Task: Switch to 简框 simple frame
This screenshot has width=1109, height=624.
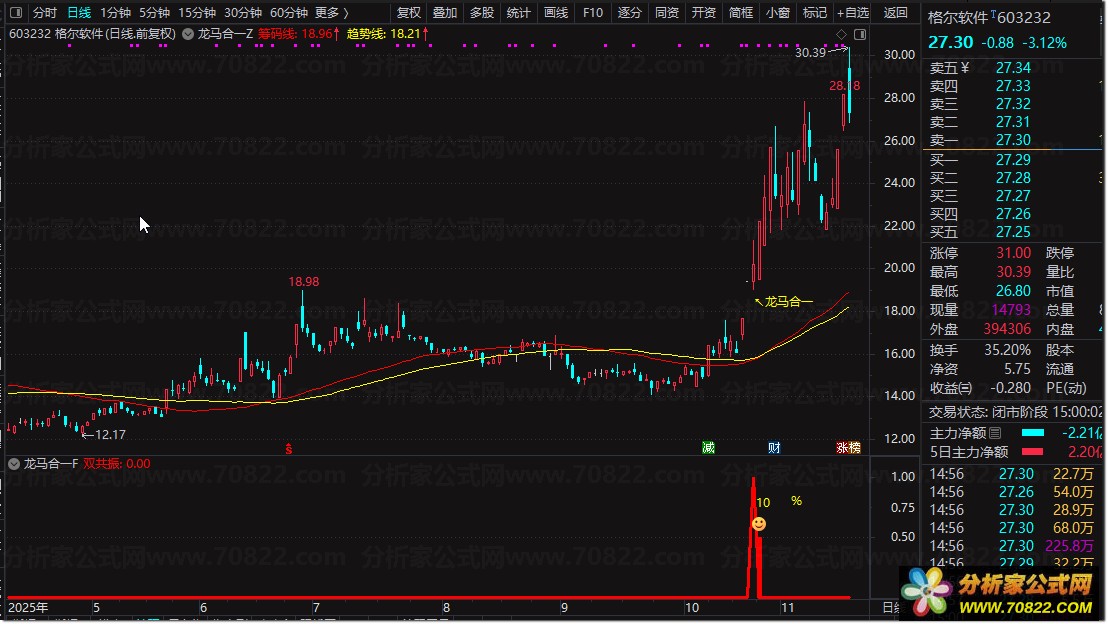Action: click(741, 13)
